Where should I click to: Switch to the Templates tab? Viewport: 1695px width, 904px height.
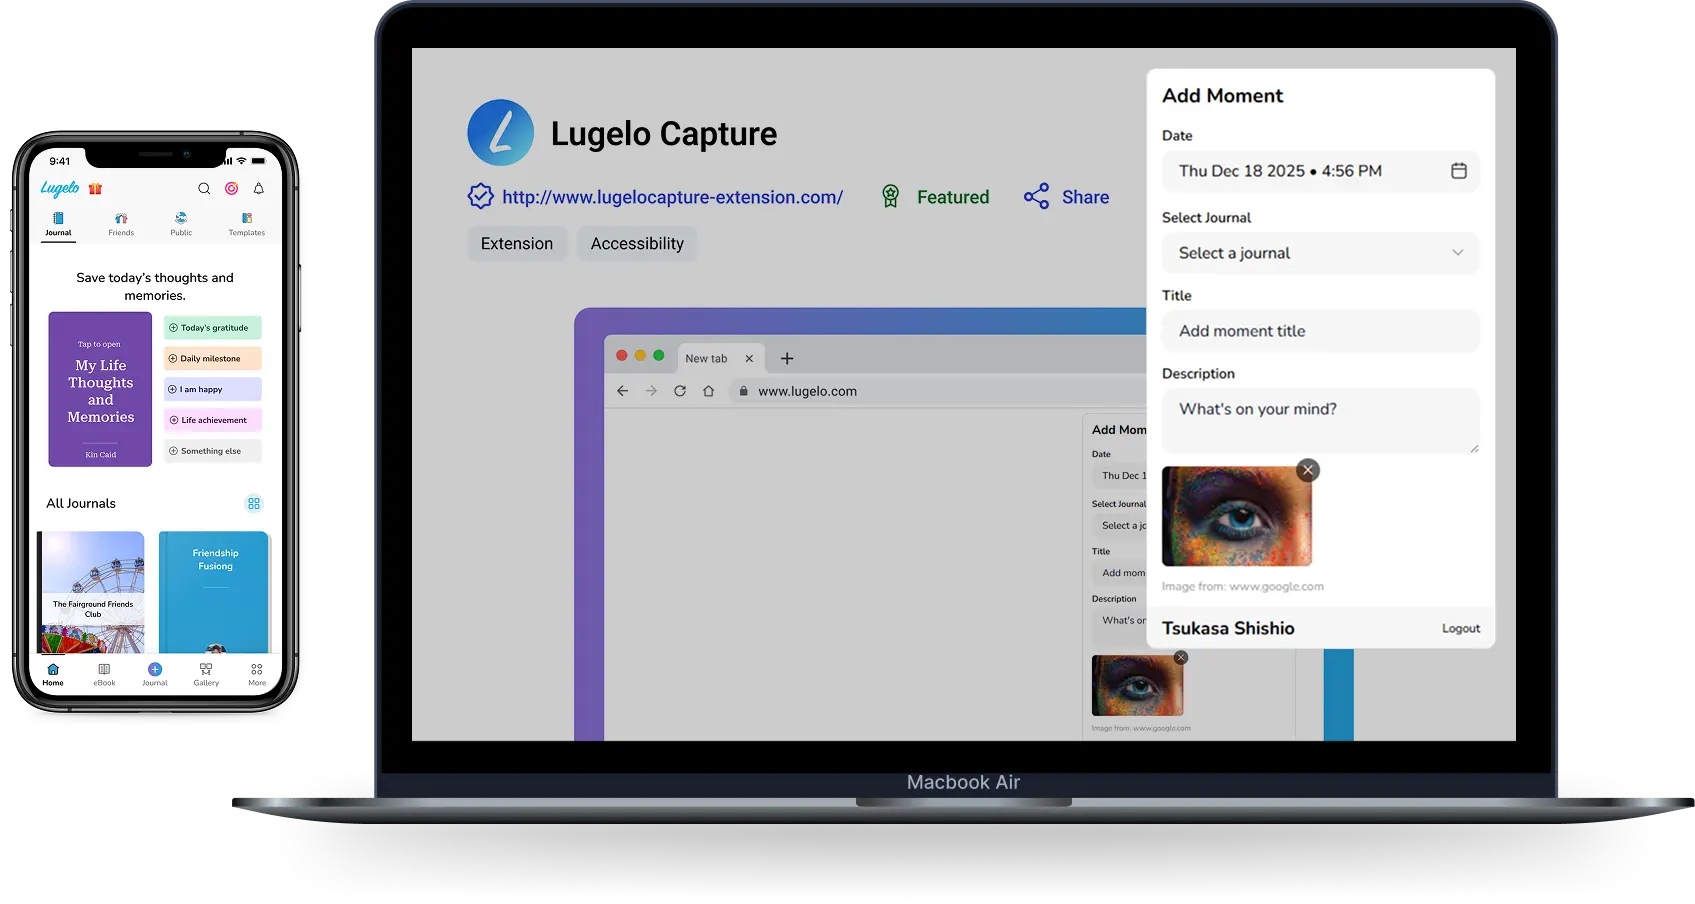point(247,224)
